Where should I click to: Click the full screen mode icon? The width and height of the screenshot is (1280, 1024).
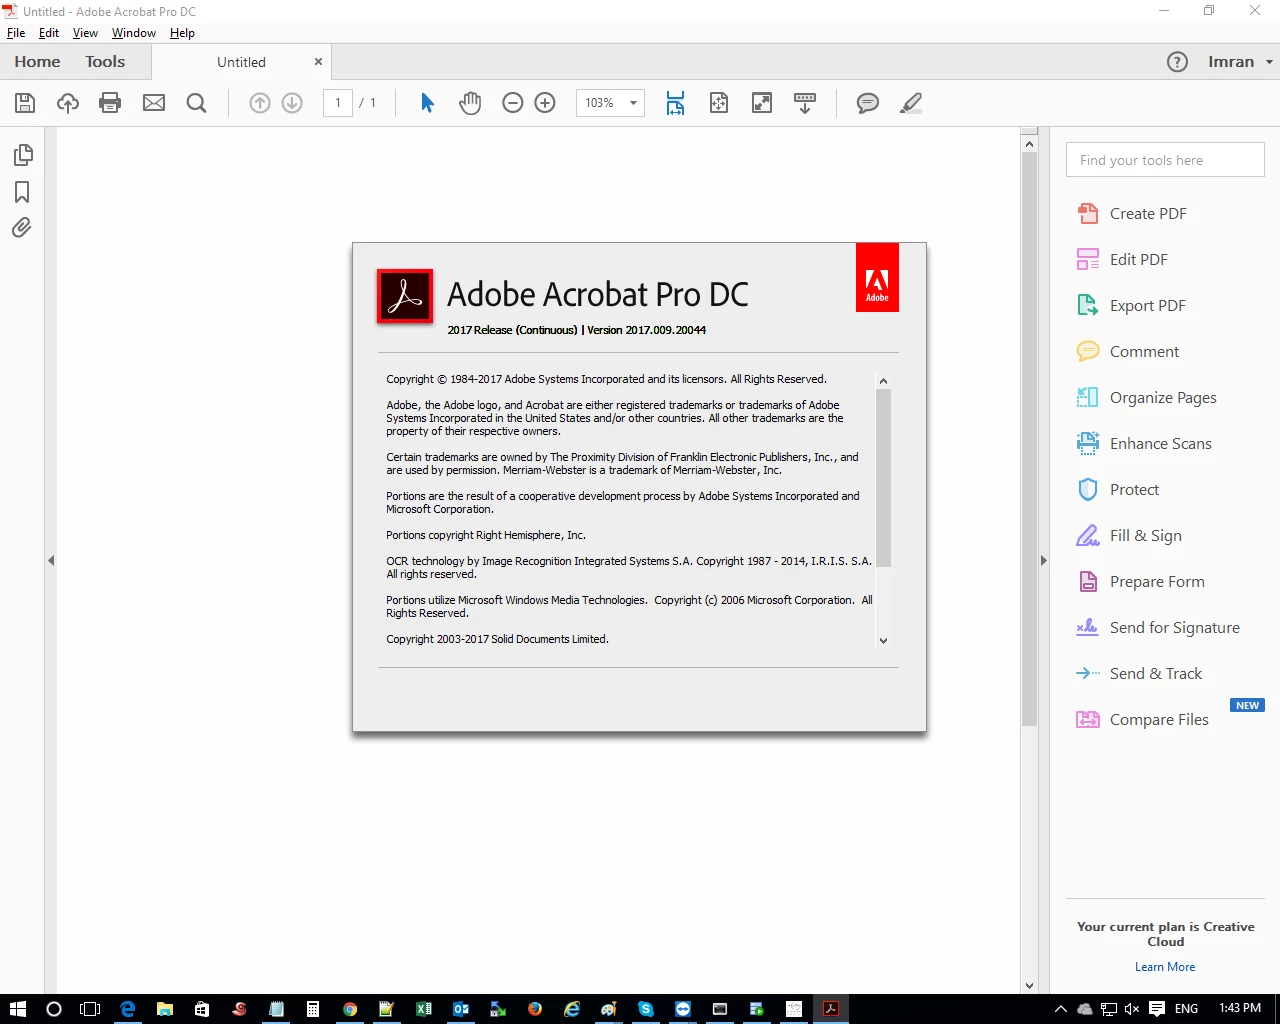click(x=762, y=103)
